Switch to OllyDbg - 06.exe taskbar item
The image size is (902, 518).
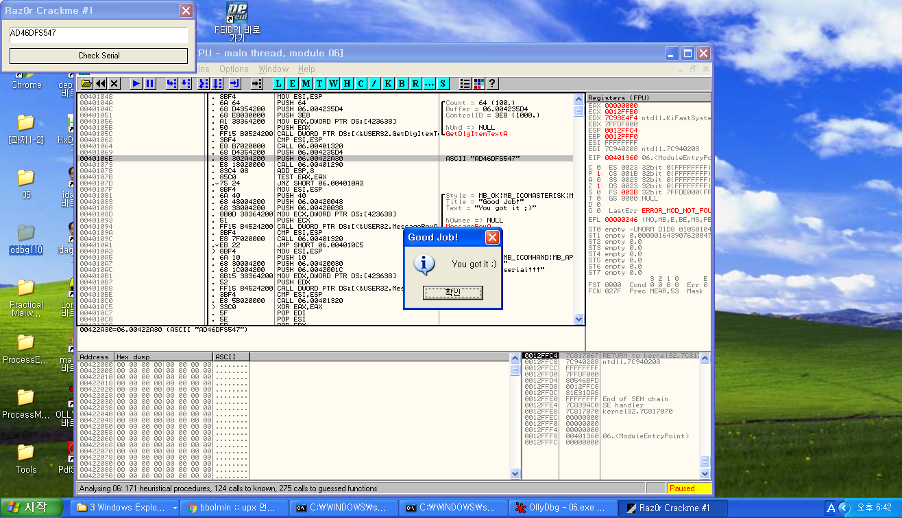[564, 508]
